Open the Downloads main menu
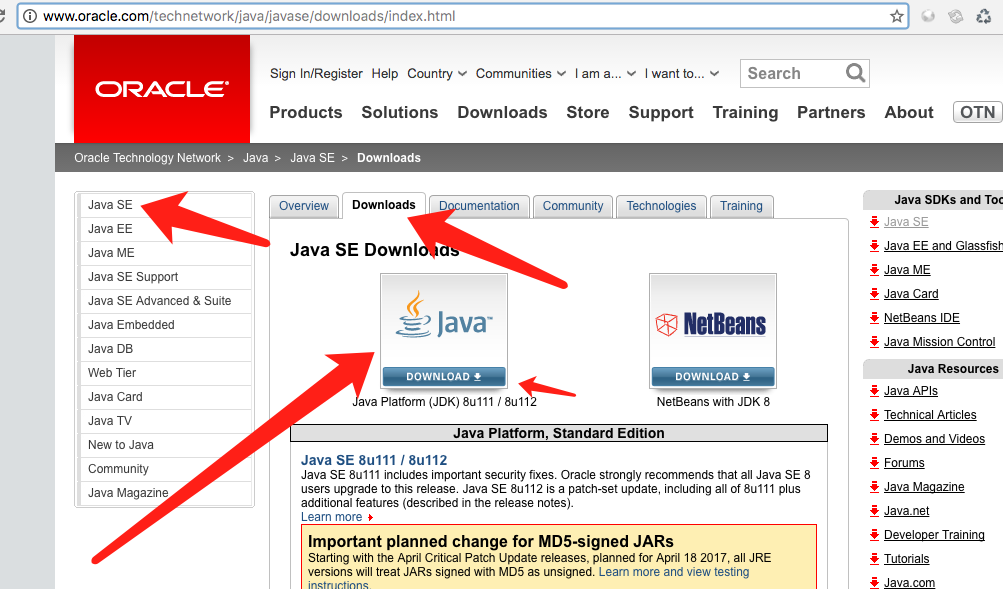The height and width of the screenshot is (589, 1003). click(502, 112)
